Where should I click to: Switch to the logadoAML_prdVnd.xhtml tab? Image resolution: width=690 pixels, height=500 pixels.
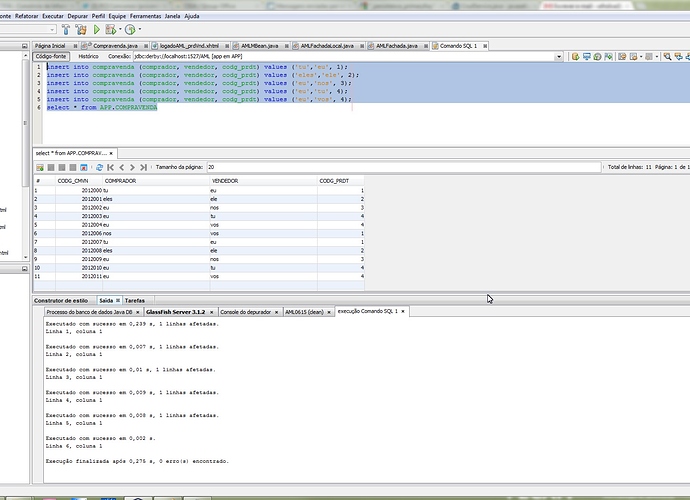[189, 46]
